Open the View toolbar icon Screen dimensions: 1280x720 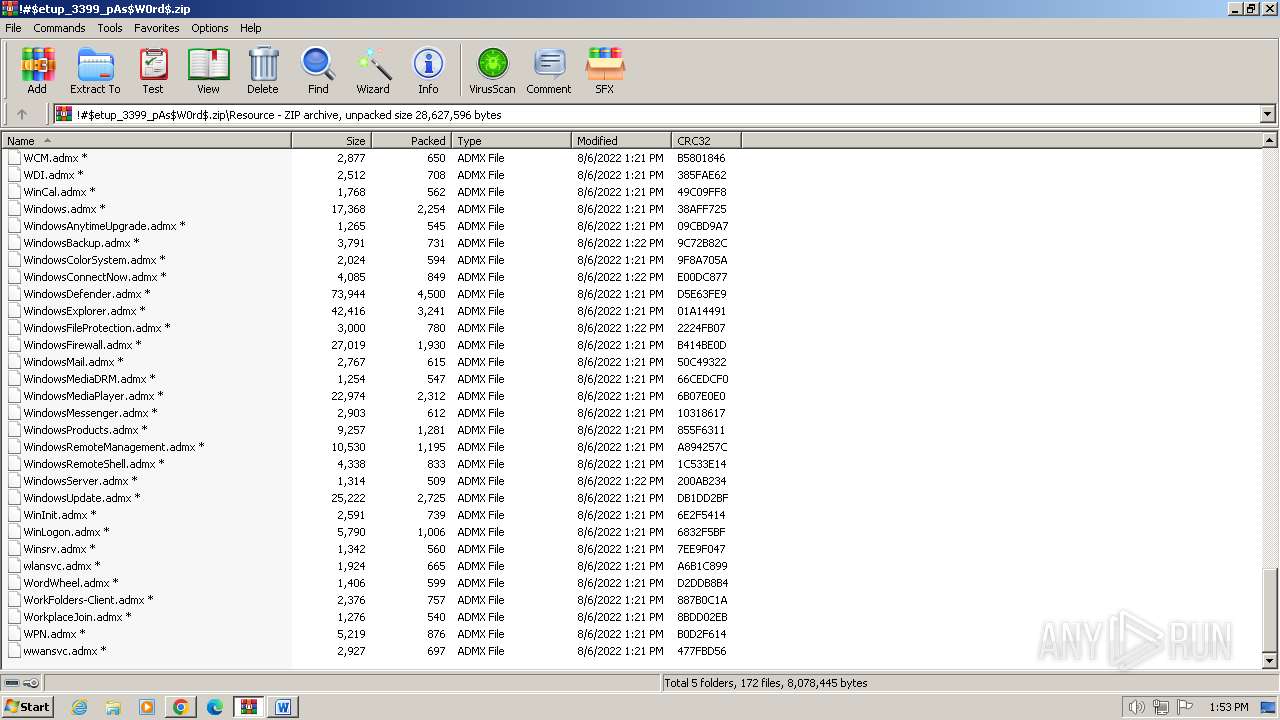click(208, 70)
